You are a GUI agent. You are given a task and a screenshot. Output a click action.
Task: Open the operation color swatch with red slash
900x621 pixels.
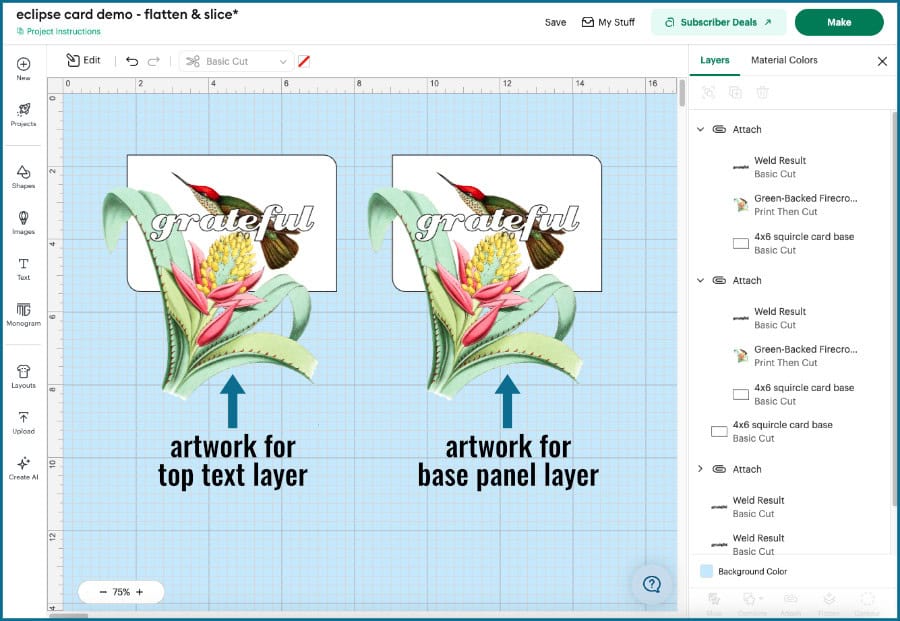click(304, 61)
